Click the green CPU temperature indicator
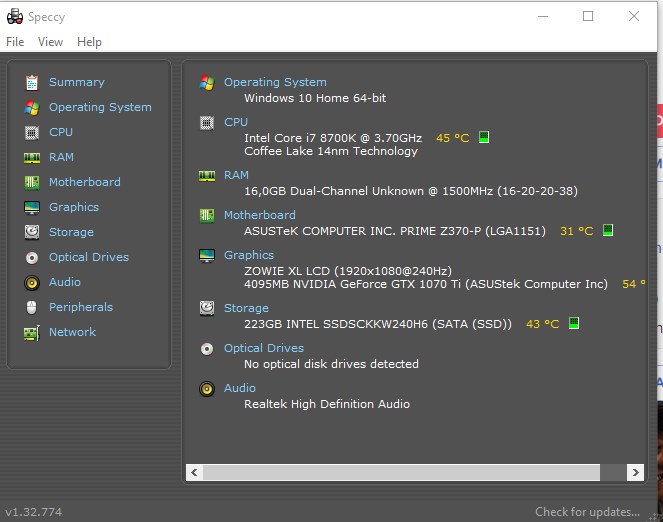 (484, 137)
